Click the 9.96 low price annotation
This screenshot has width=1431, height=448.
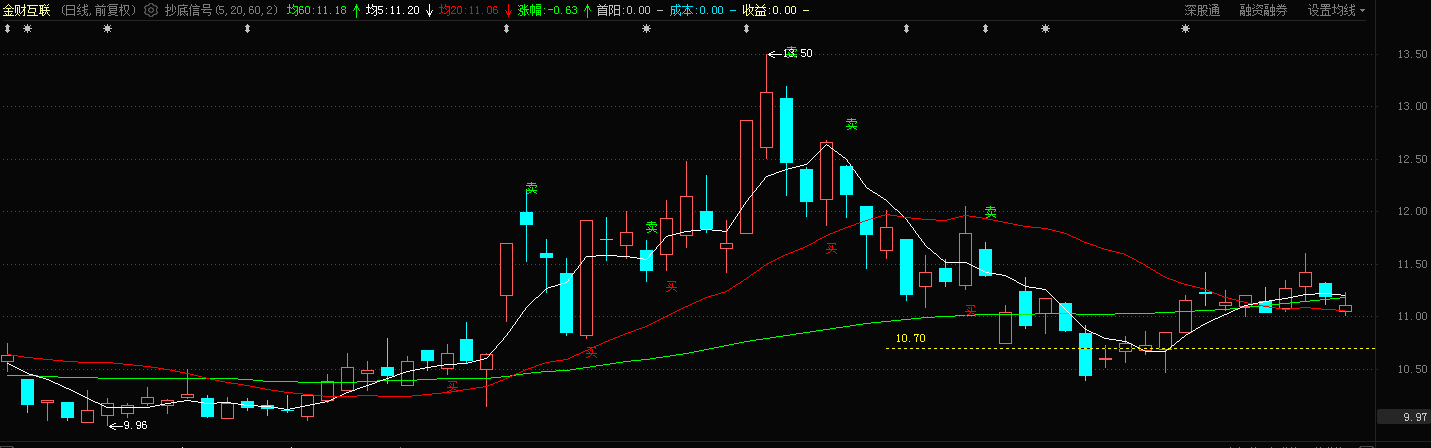135,425
